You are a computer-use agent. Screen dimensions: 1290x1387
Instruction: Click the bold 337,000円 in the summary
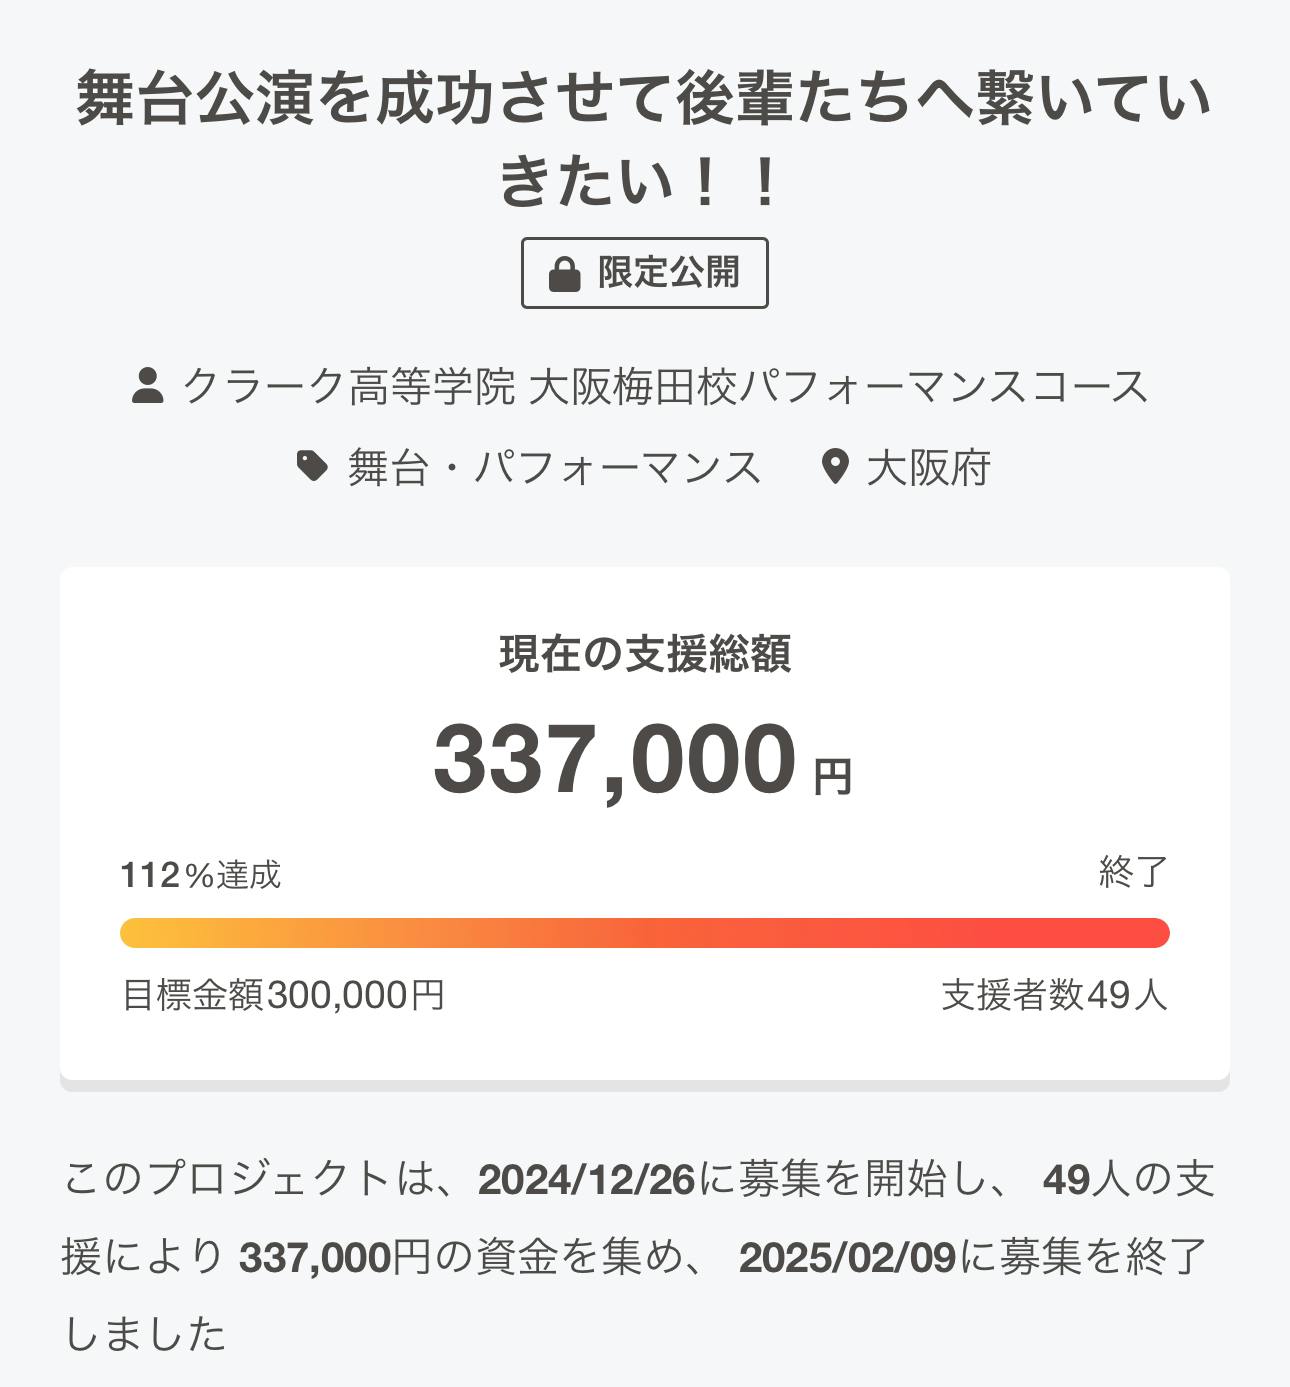point(334,1257)
